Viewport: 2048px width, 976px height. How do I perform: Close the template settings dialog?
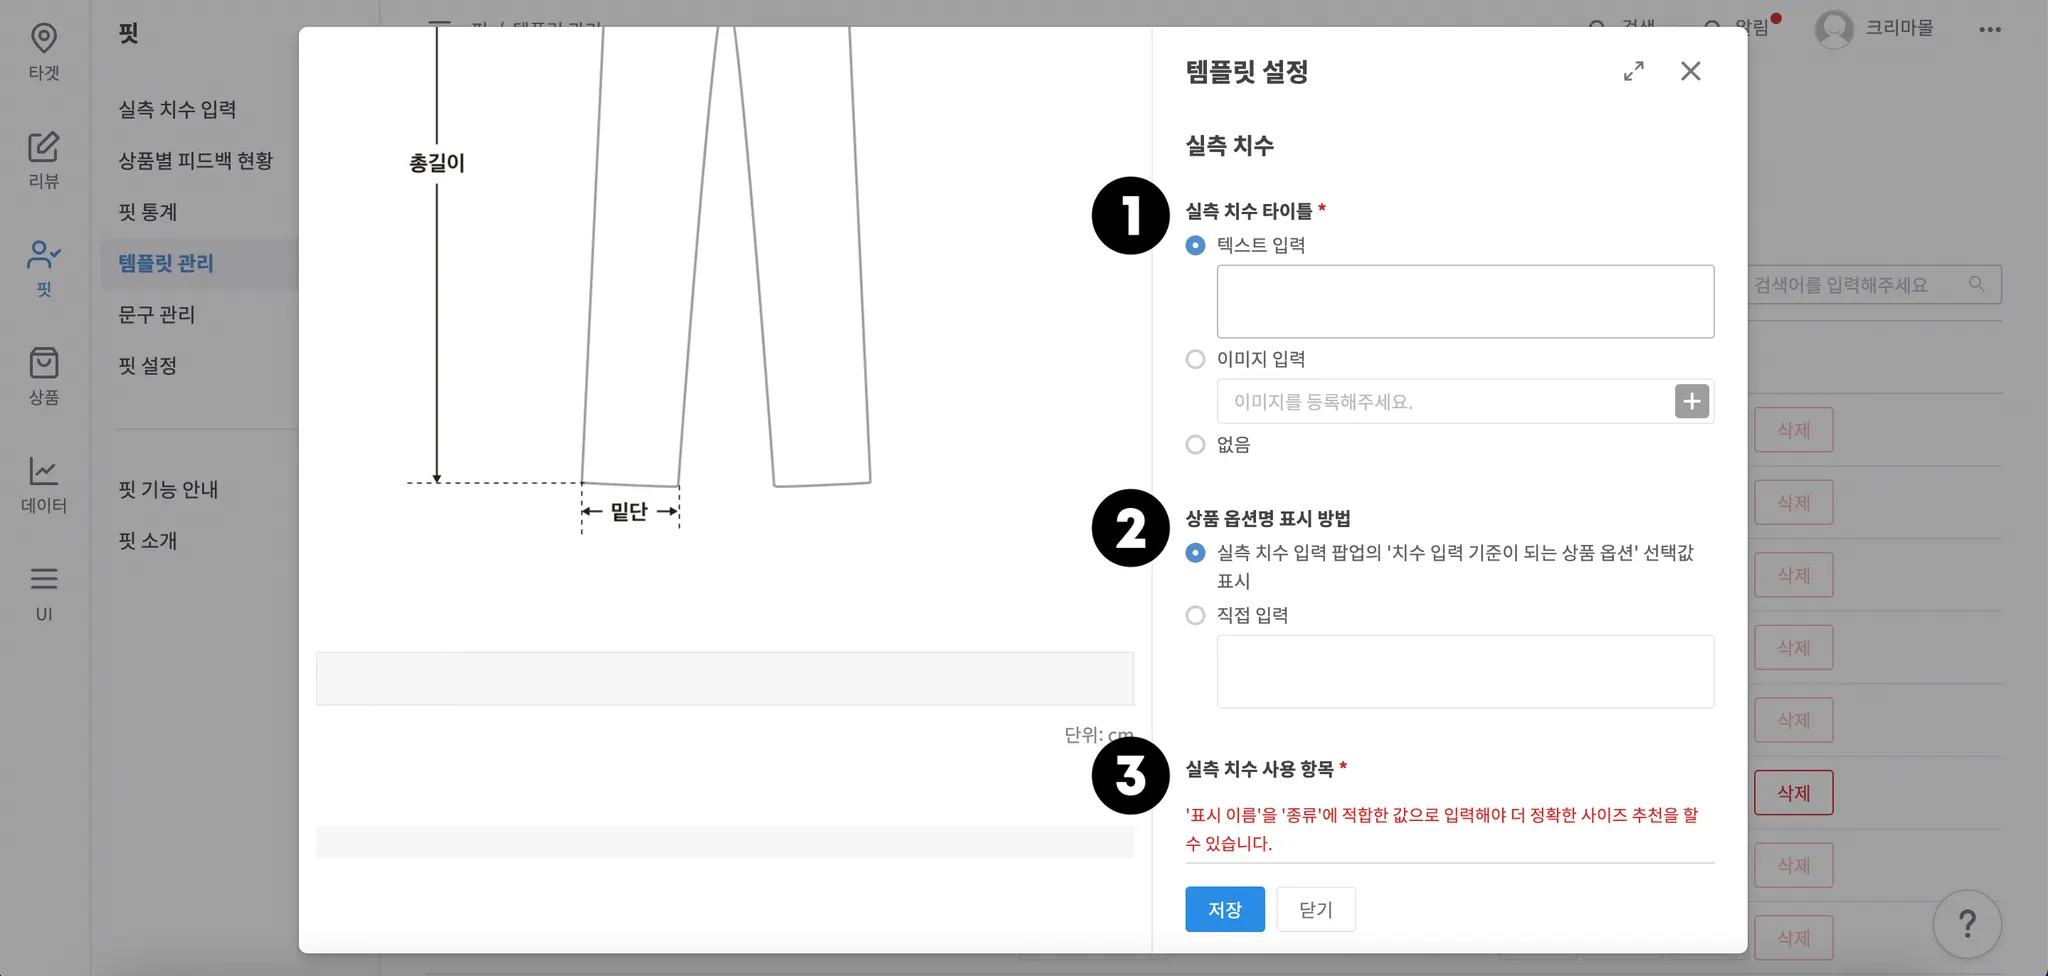pos(1690,71)
